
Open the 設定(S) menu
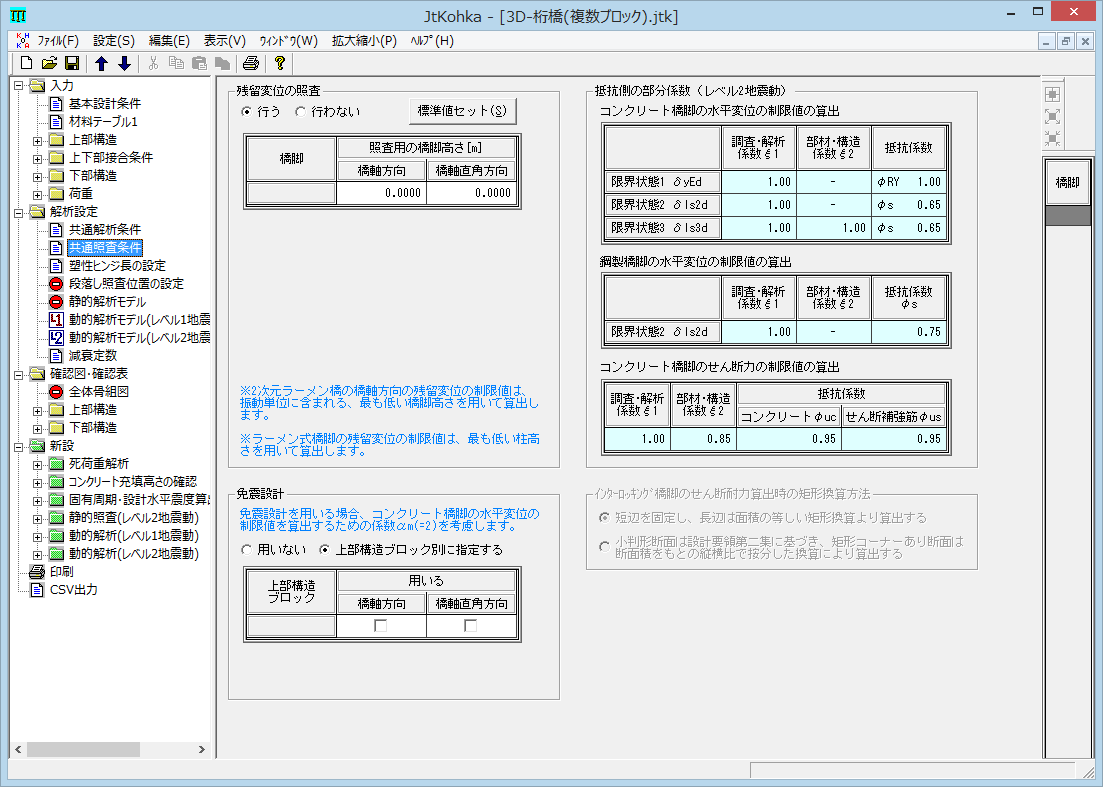[113, 41]
